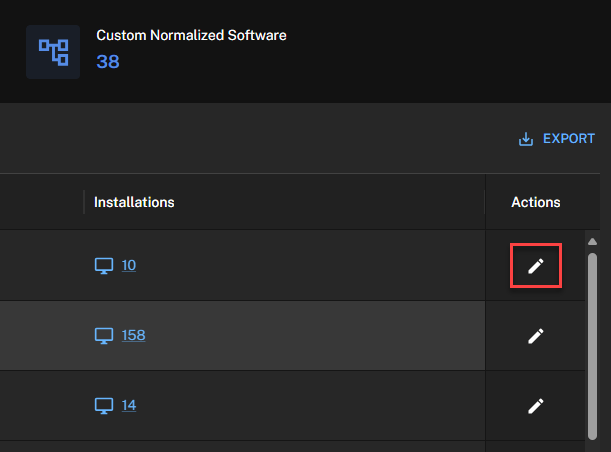Click the pencil icon for 158 installations row
Image resolution: width=611 pixels, height=452 pixels.
click(536, 336)
